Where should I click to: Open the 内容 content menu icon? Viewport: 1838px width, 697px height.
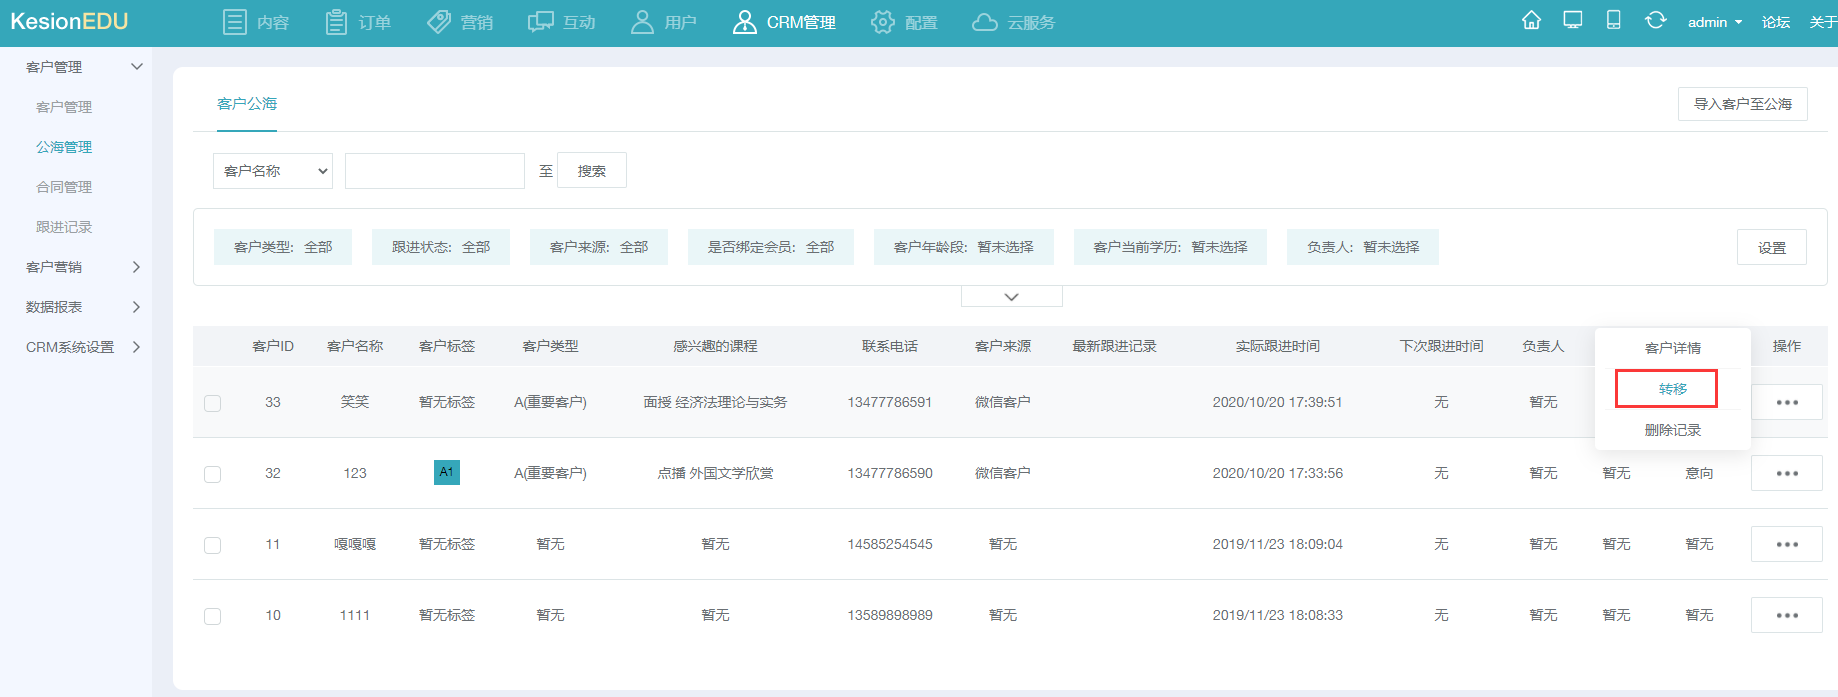pos(234,22)
